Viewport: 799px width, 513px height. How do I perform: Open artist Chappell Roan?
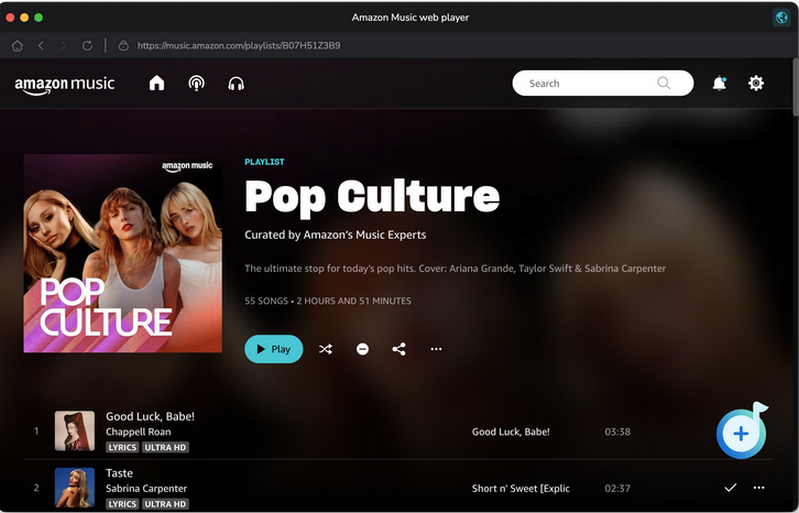138,432
